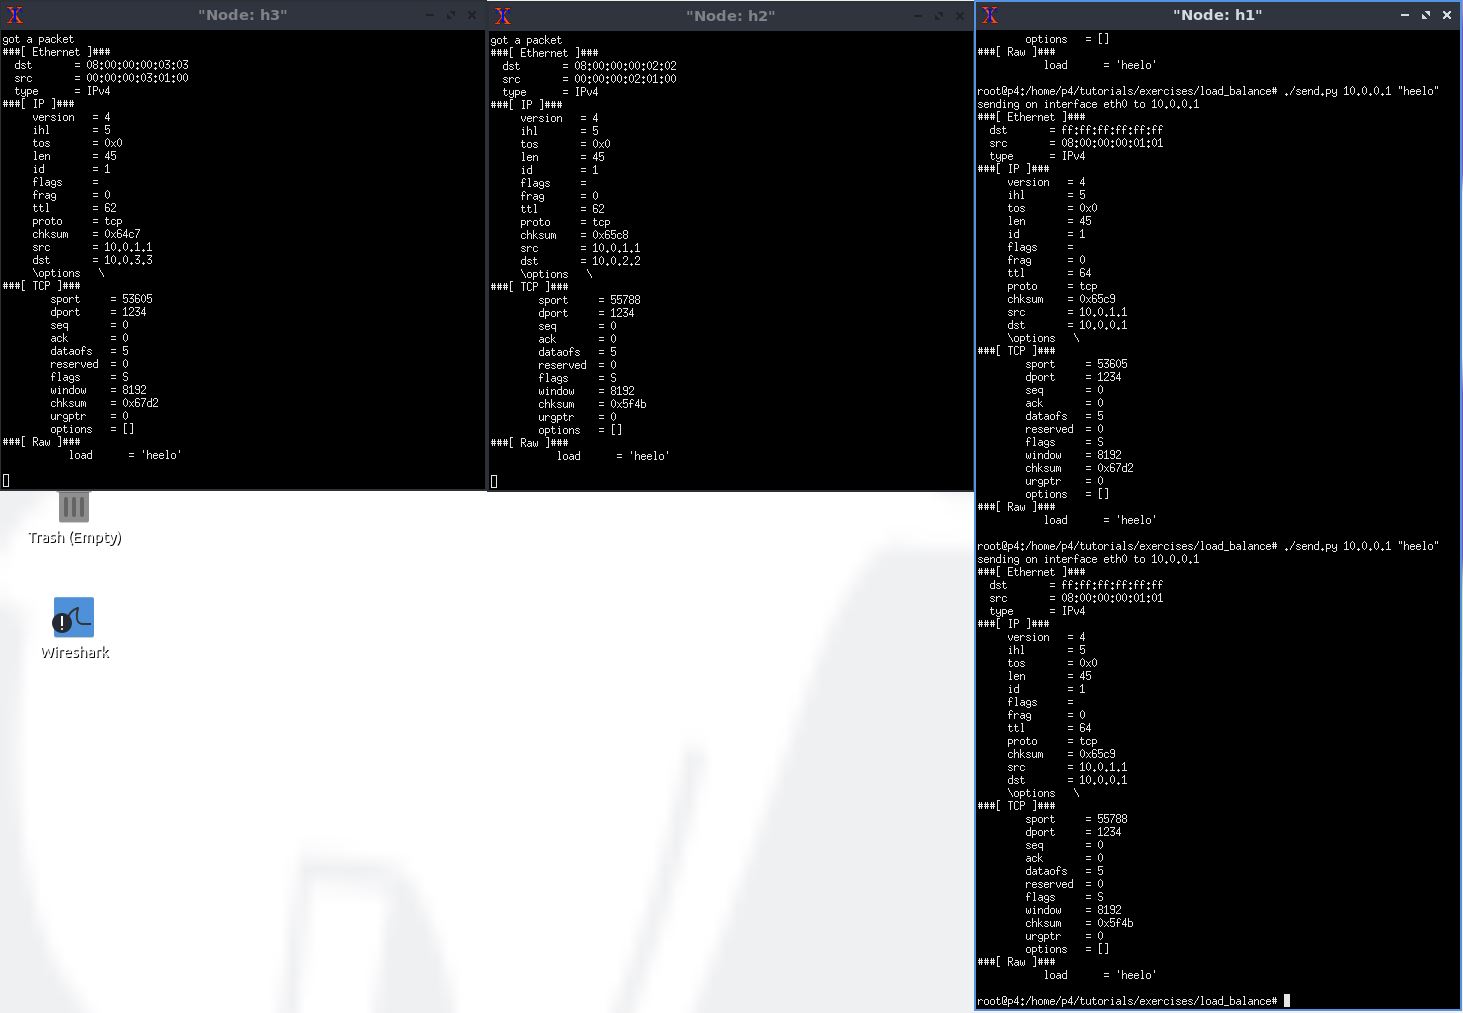Image resolution: width=1463 pixels, height=1013 pixels.
Task: Click TCP chksum 0x5f4b in h1 window
Action: coord(1079,923)
